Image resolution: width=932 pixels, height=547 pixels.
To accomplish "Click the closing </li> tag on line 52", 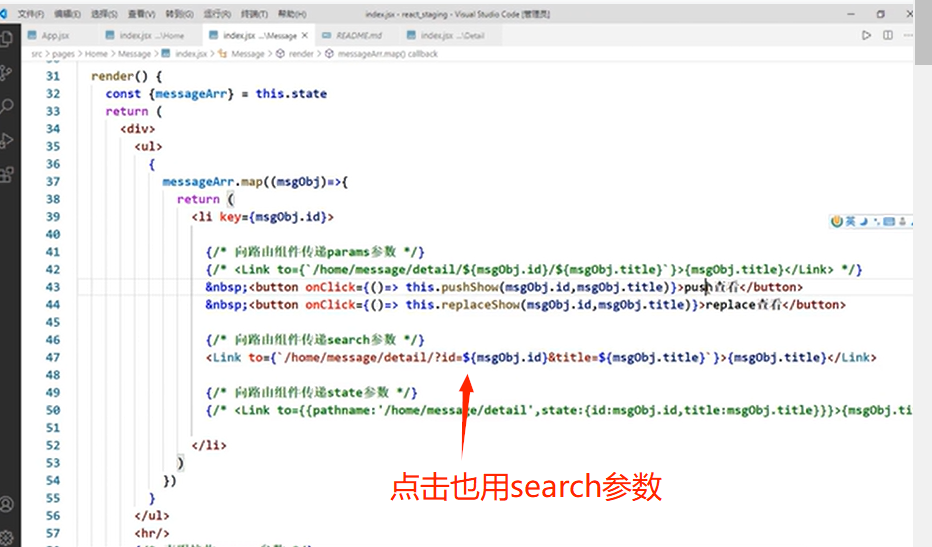I will [209, 445].
